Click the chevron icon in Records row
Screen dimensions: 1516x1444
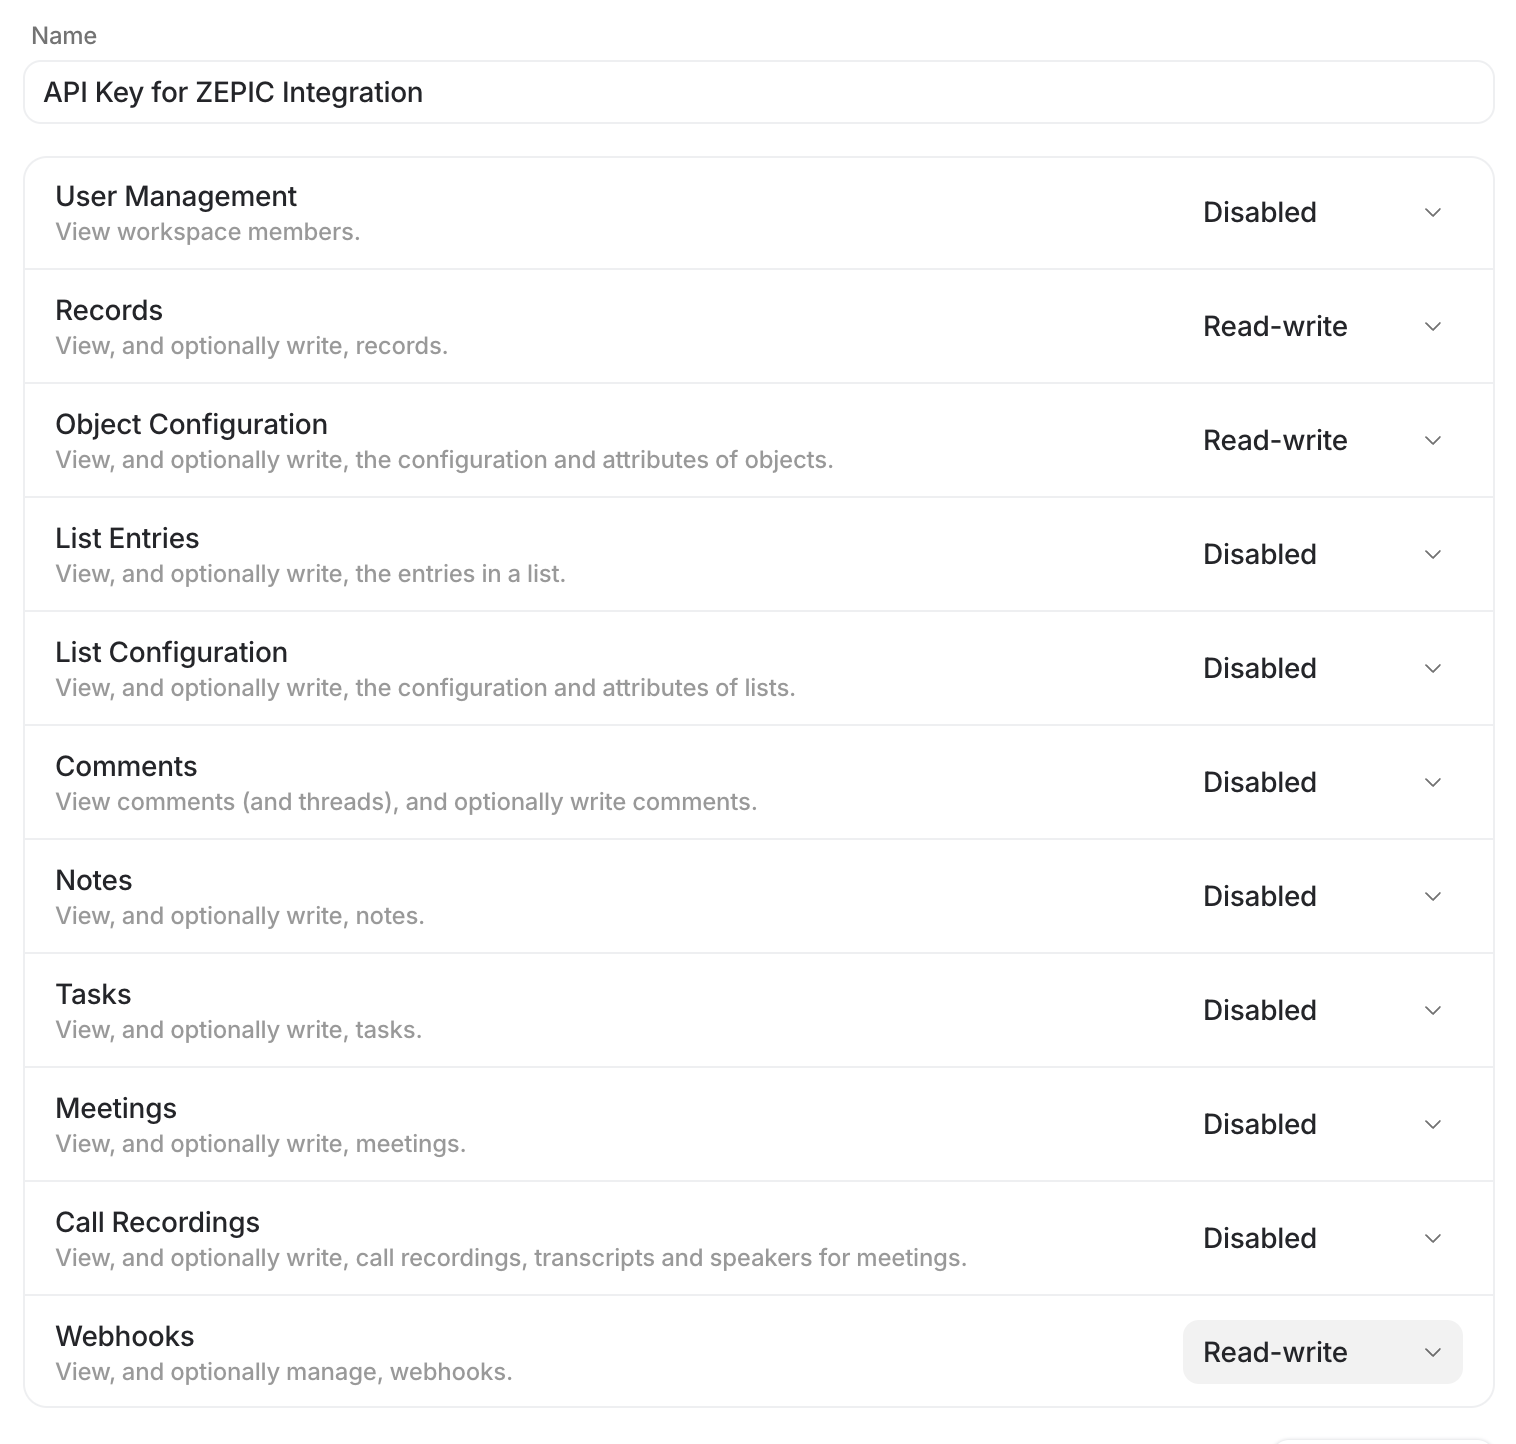[1432, 326]
